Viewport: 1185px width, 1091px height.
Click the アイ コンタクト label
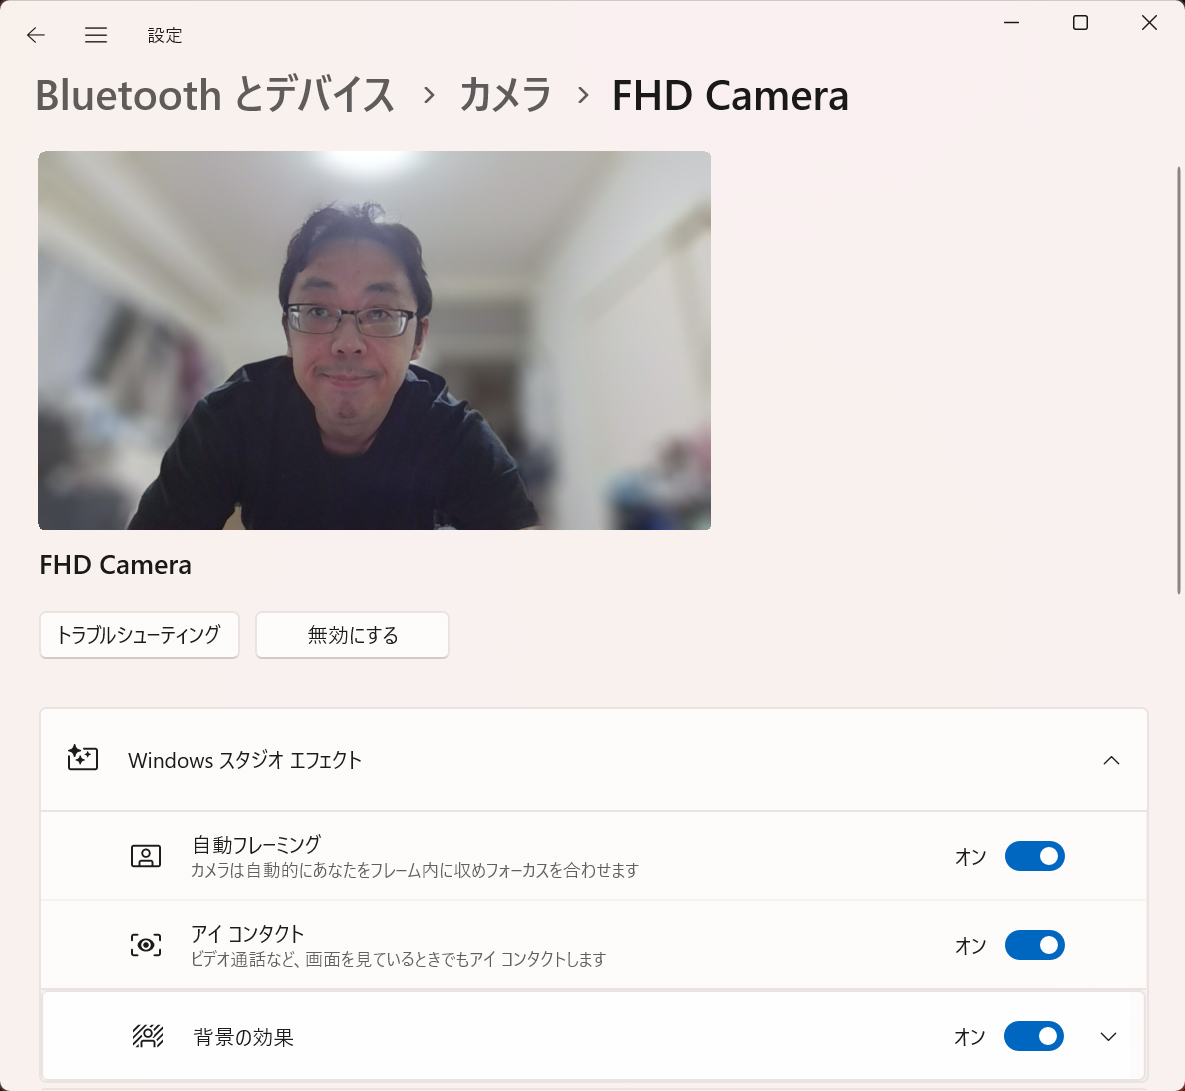247,934
